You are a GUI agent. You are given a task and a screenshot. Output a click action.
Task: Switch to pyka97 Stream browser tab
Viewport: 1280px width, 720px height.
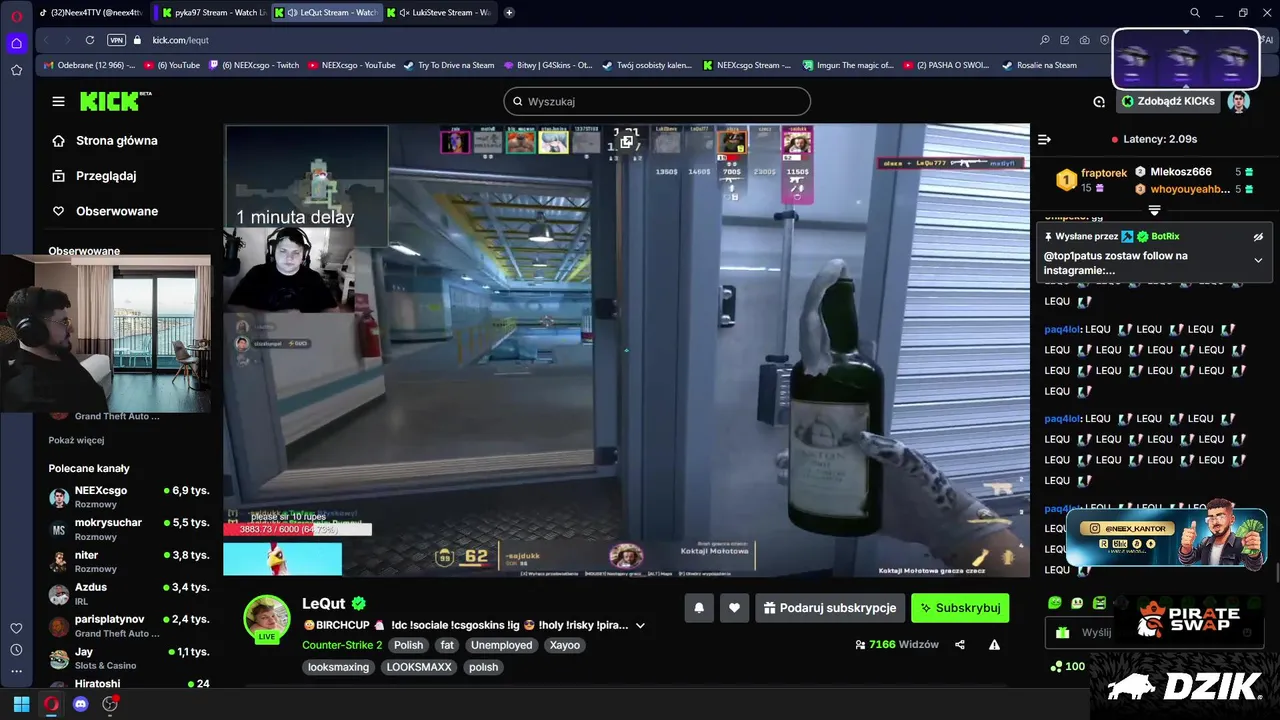point(213,12)
